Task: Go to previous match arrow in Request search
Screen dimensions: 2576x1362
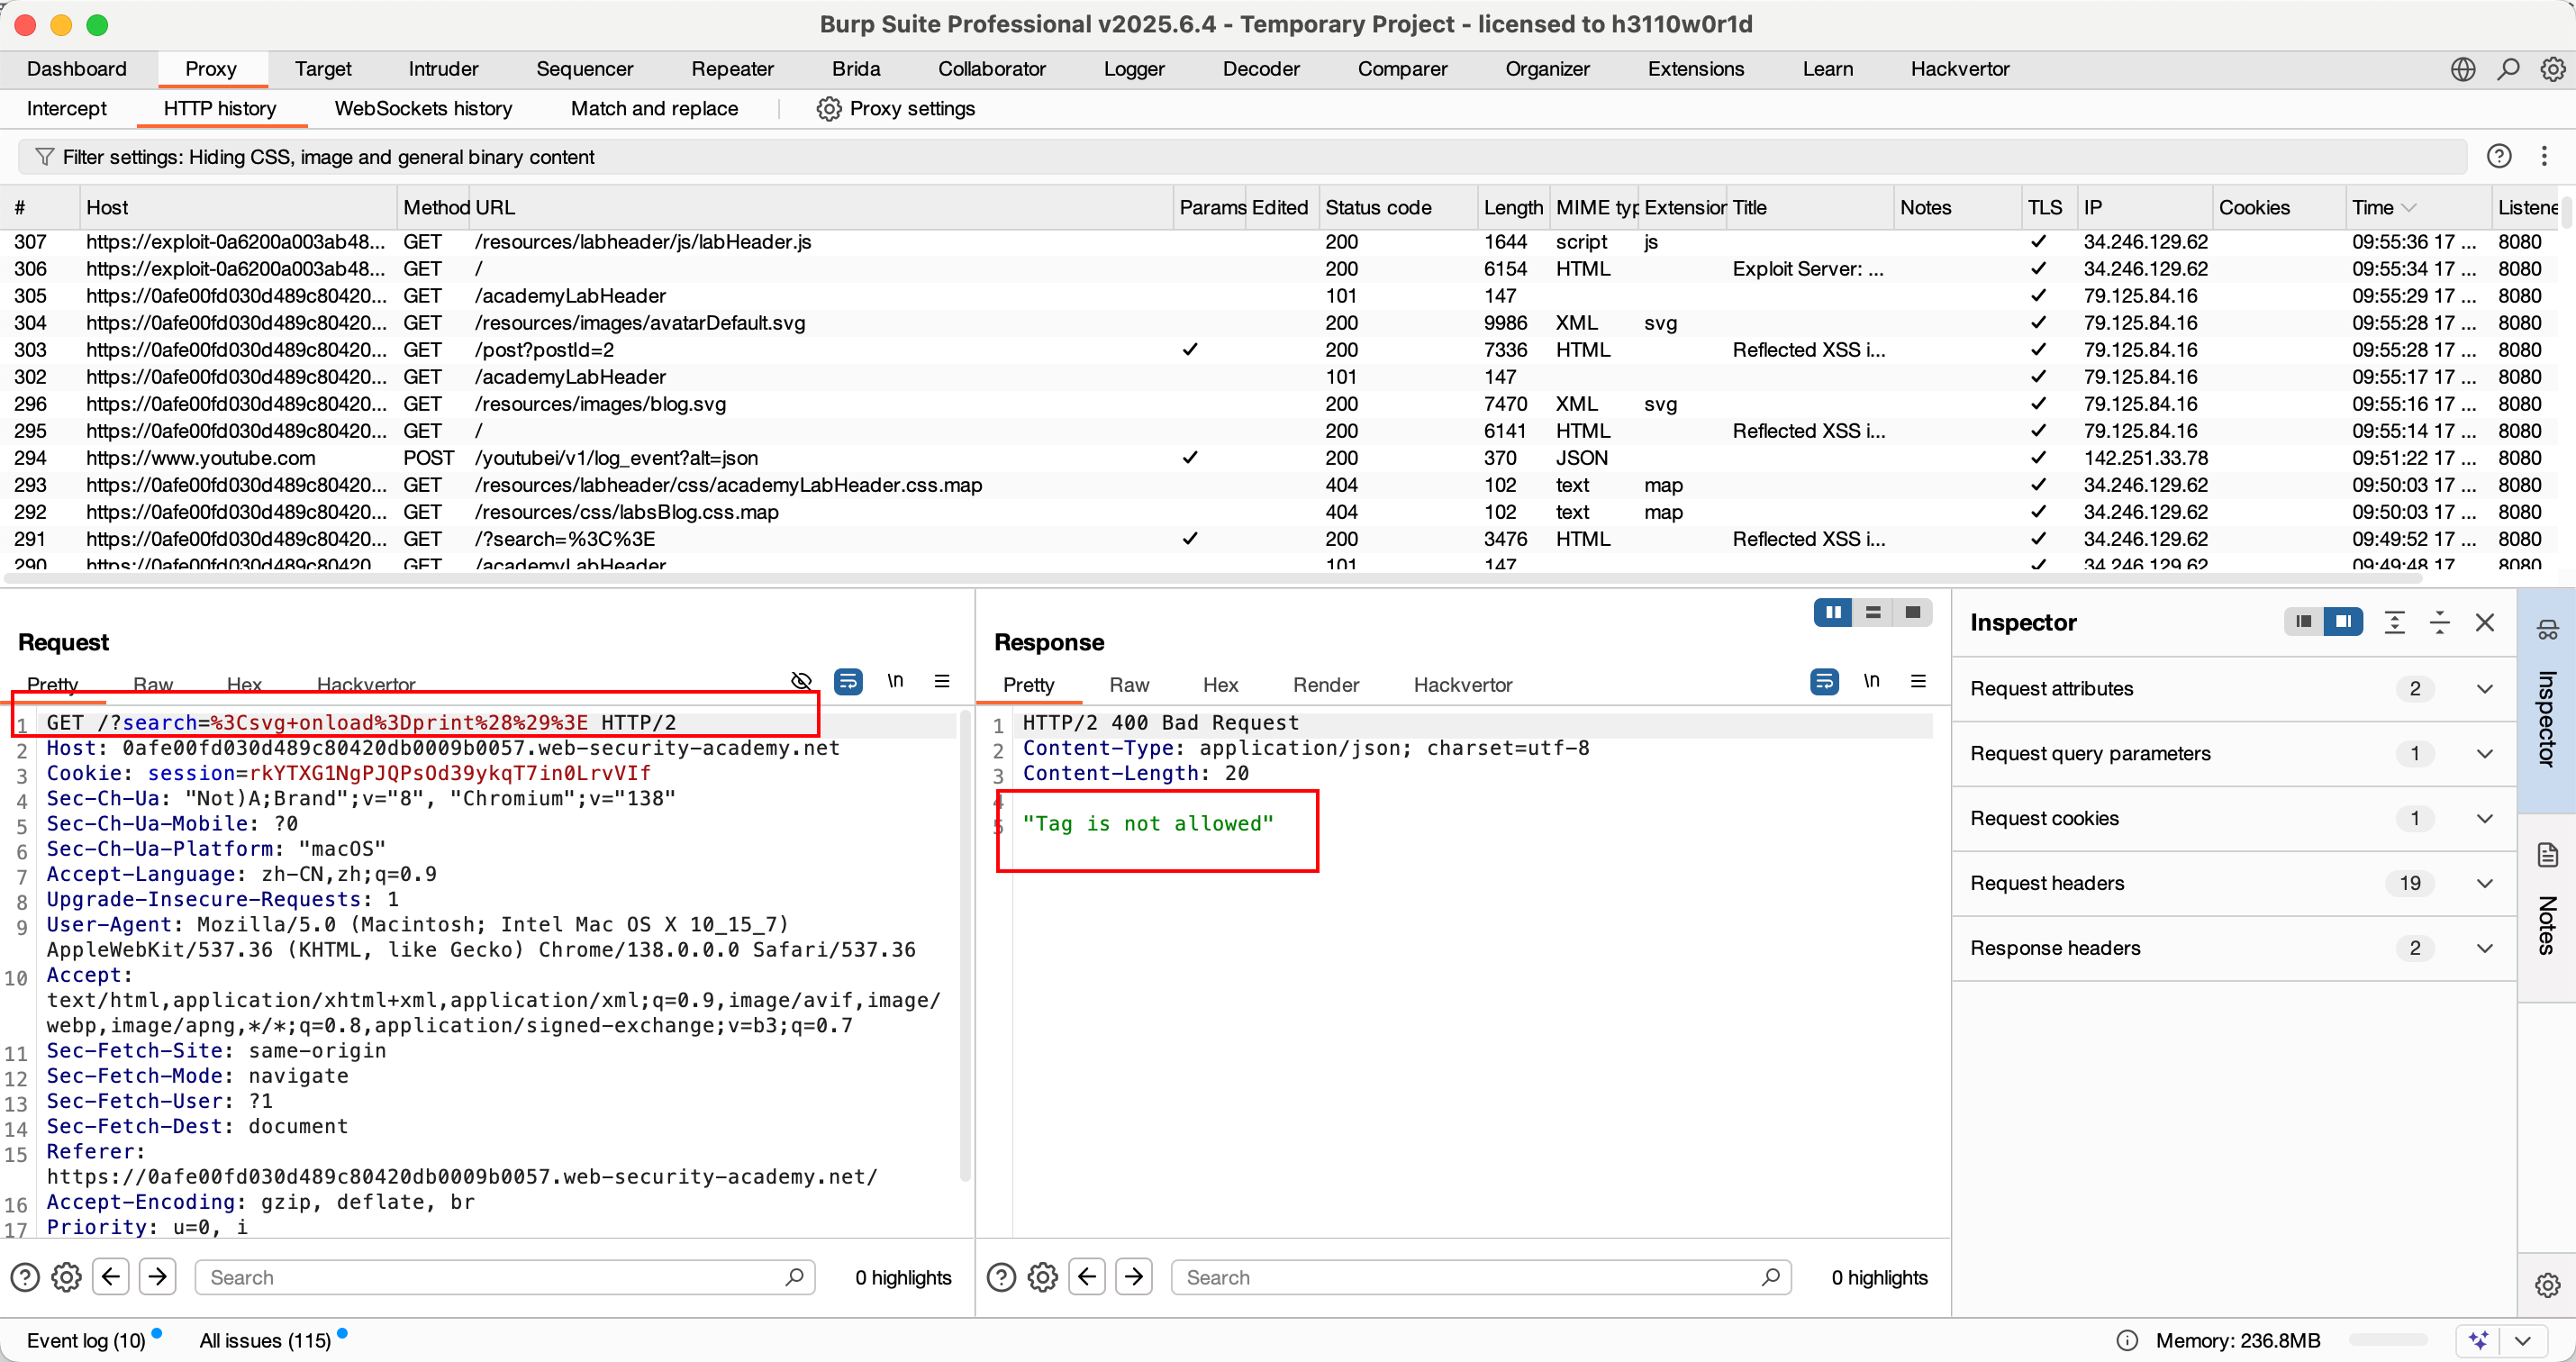Action: pyautogui.click(x=111, y=1276)
